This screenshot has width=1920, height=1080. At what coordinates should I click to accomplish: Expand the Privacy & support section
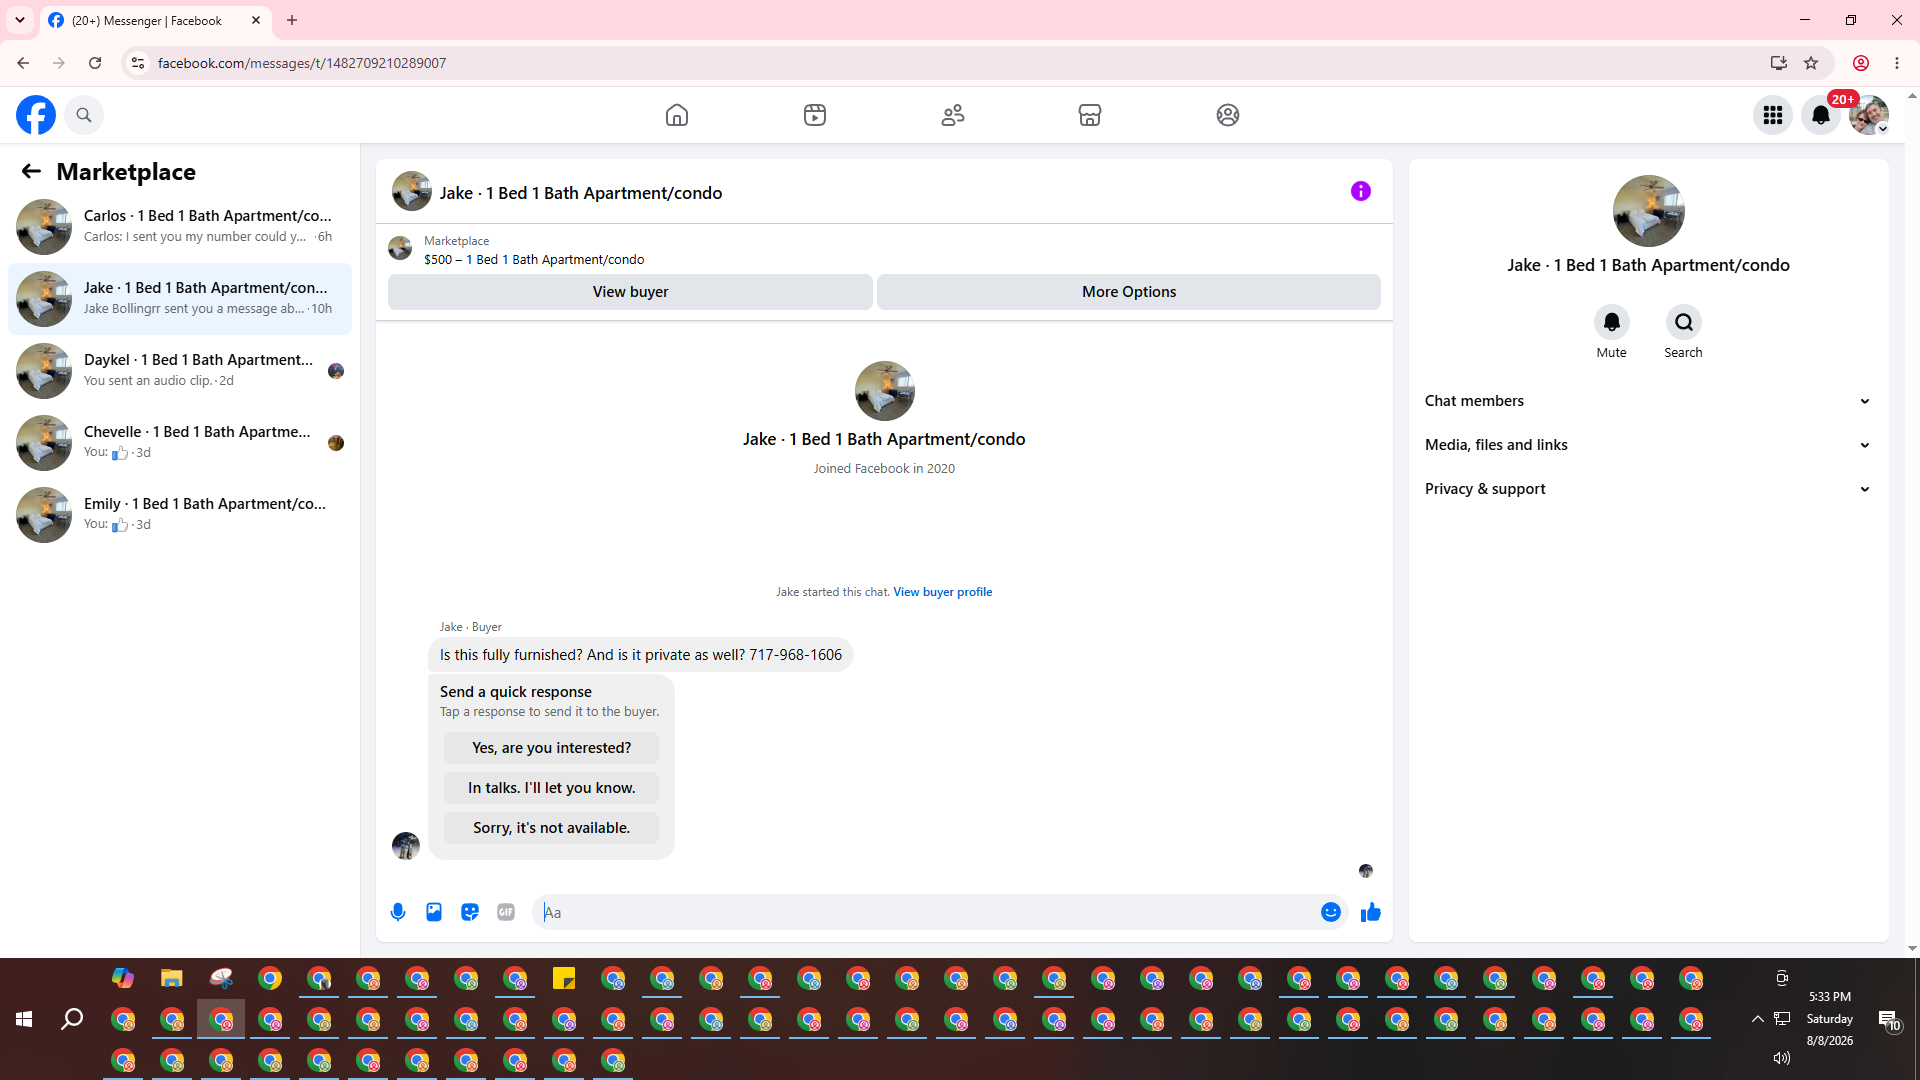point(1648,489)
